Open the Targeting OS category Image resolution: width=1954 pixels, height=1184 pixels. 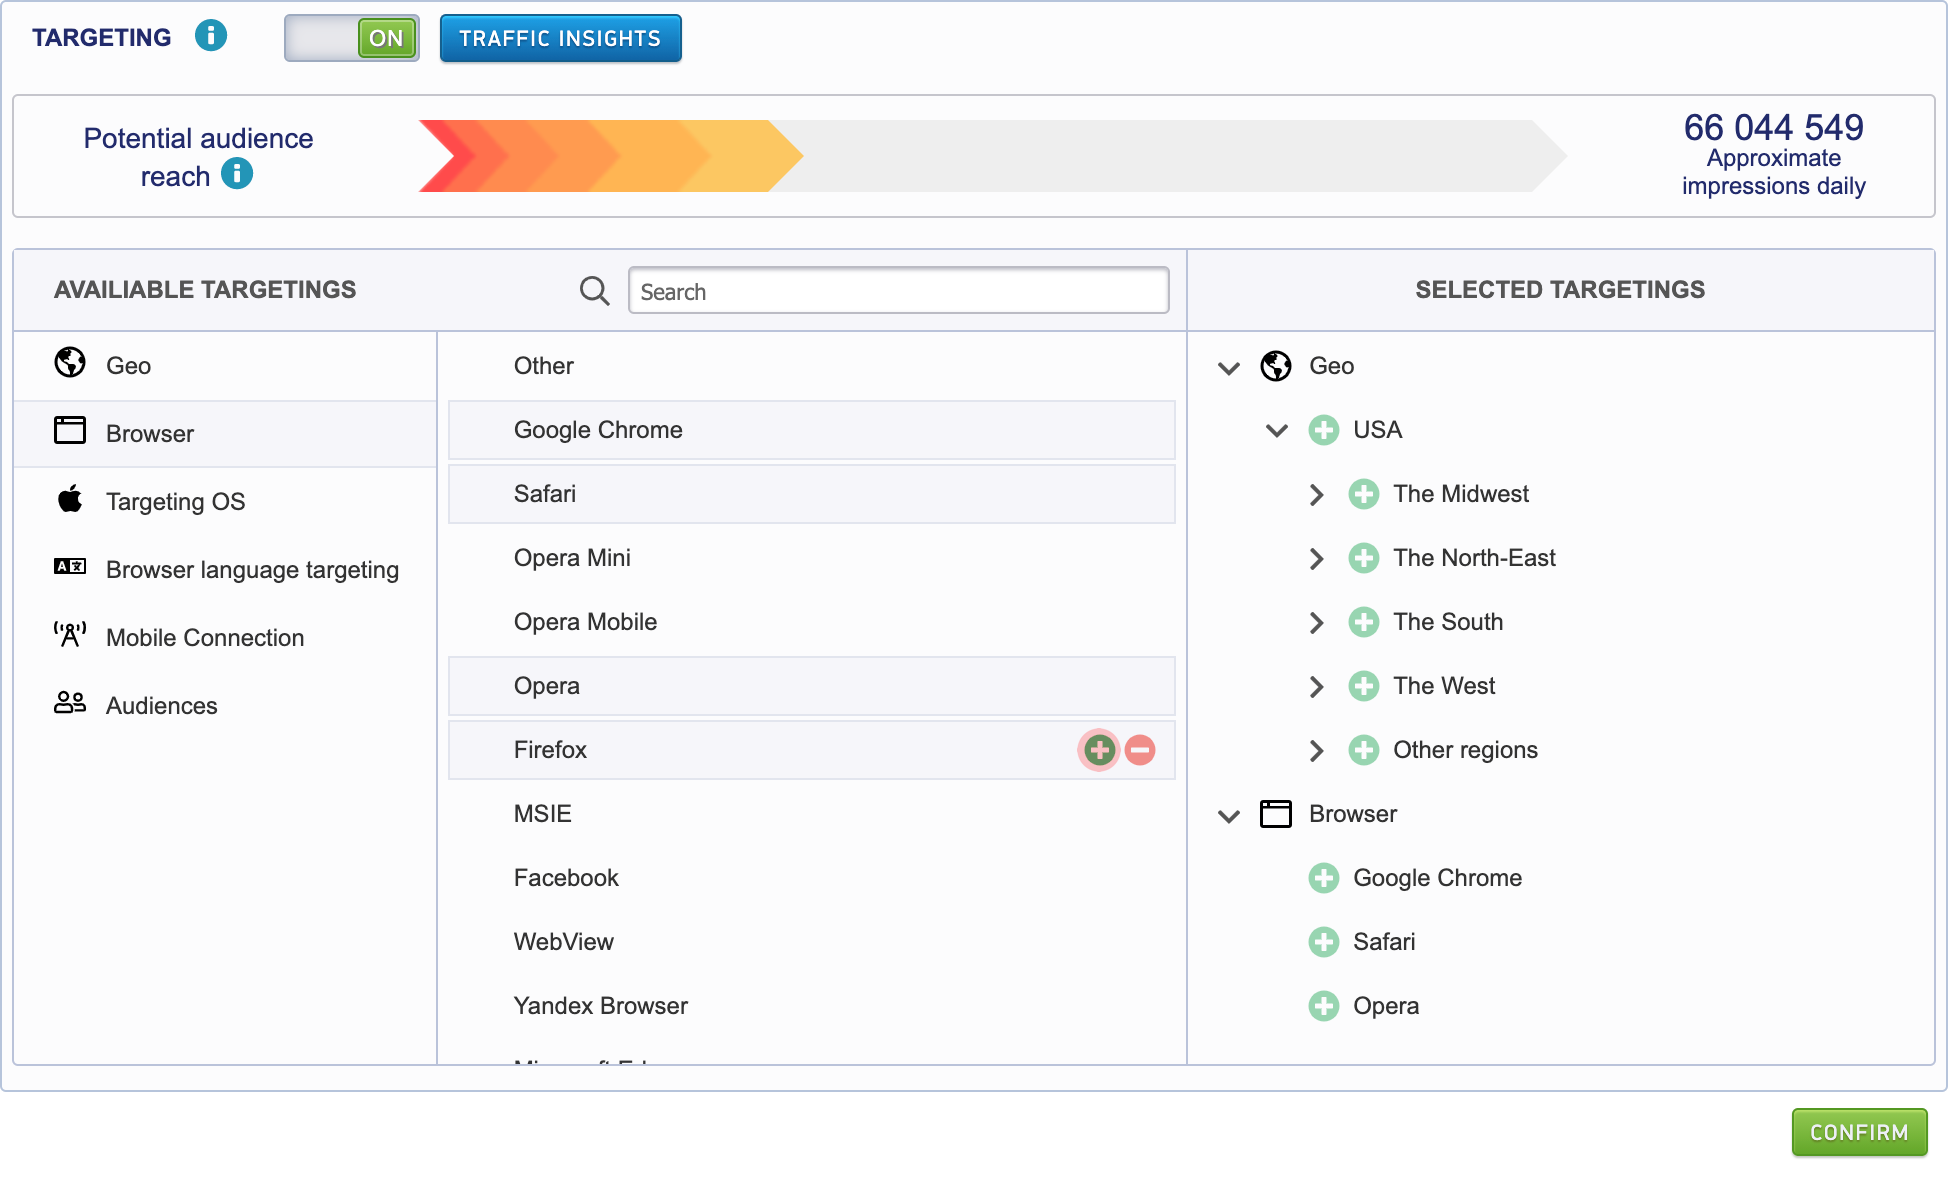175,501
